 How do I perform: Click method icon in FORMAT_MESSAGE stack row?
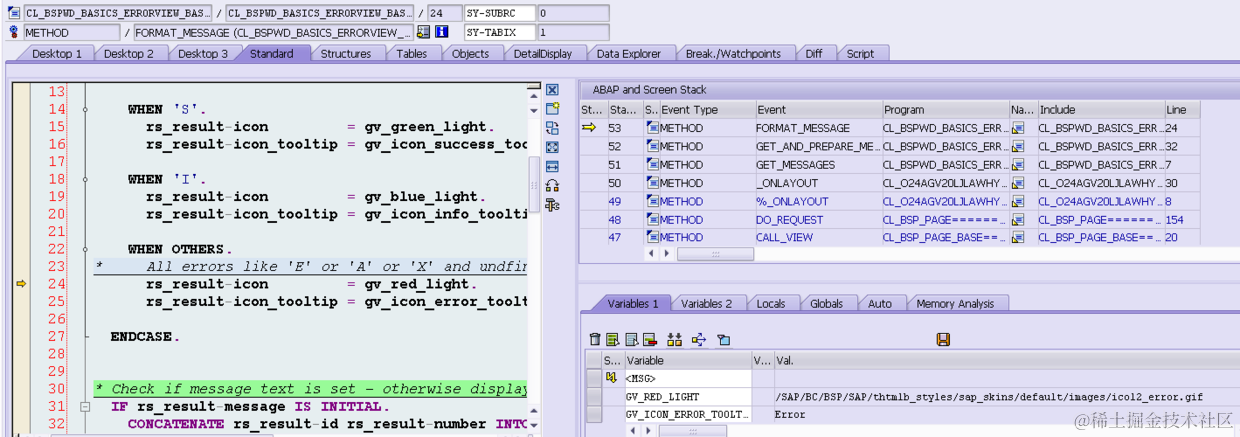pos(652,128)
